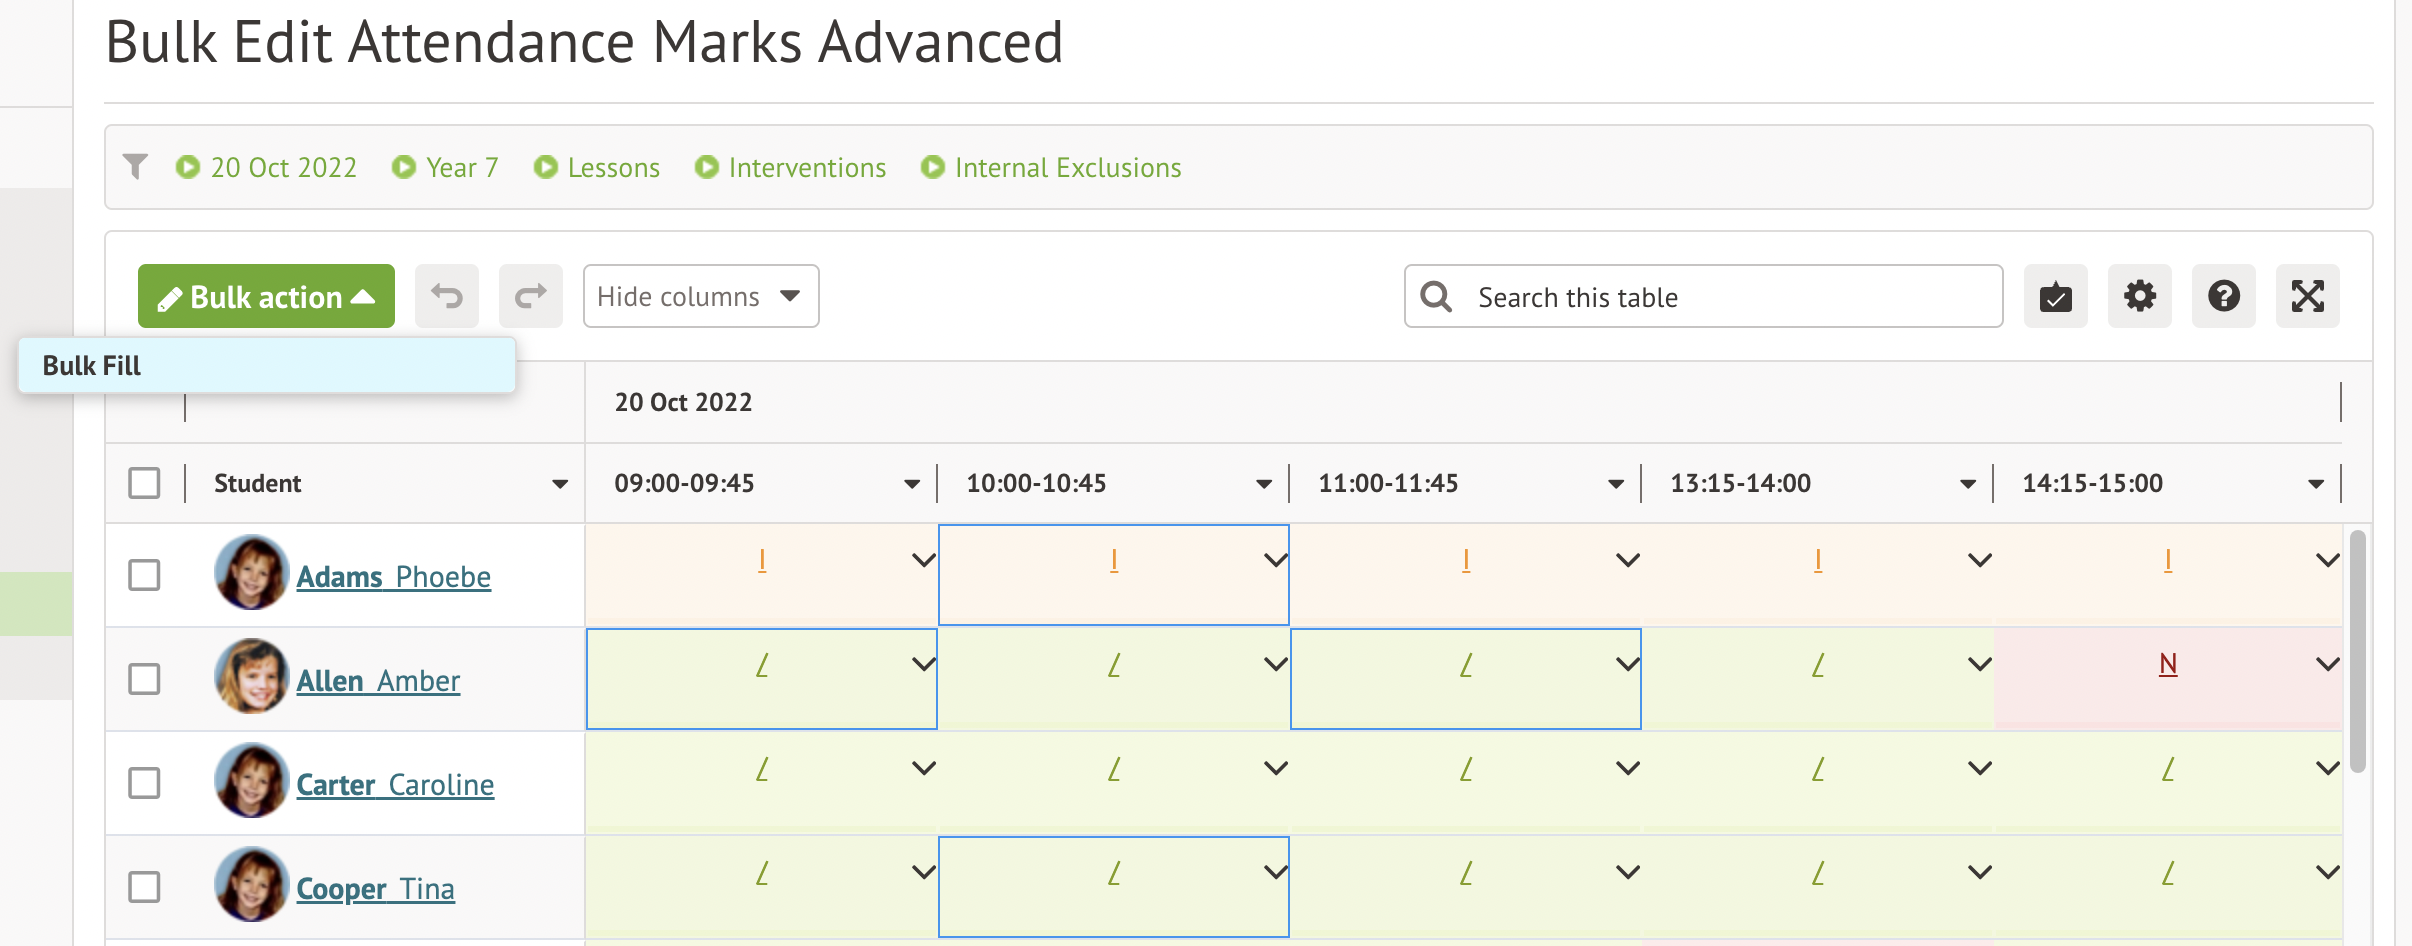Tick the select-all students checkbox

tap(144, 483)
